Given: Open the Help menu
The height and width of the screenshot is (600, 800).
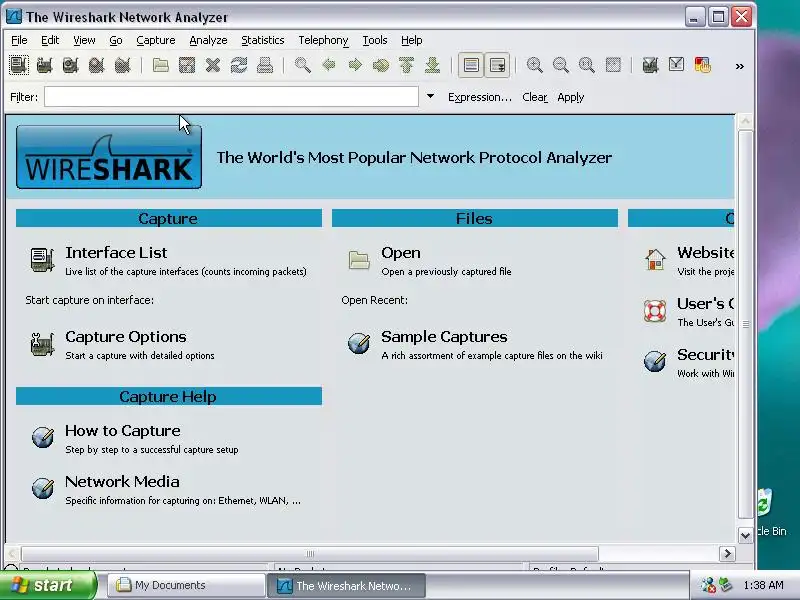Looking at the screenshot, I should tap(411, 40).
